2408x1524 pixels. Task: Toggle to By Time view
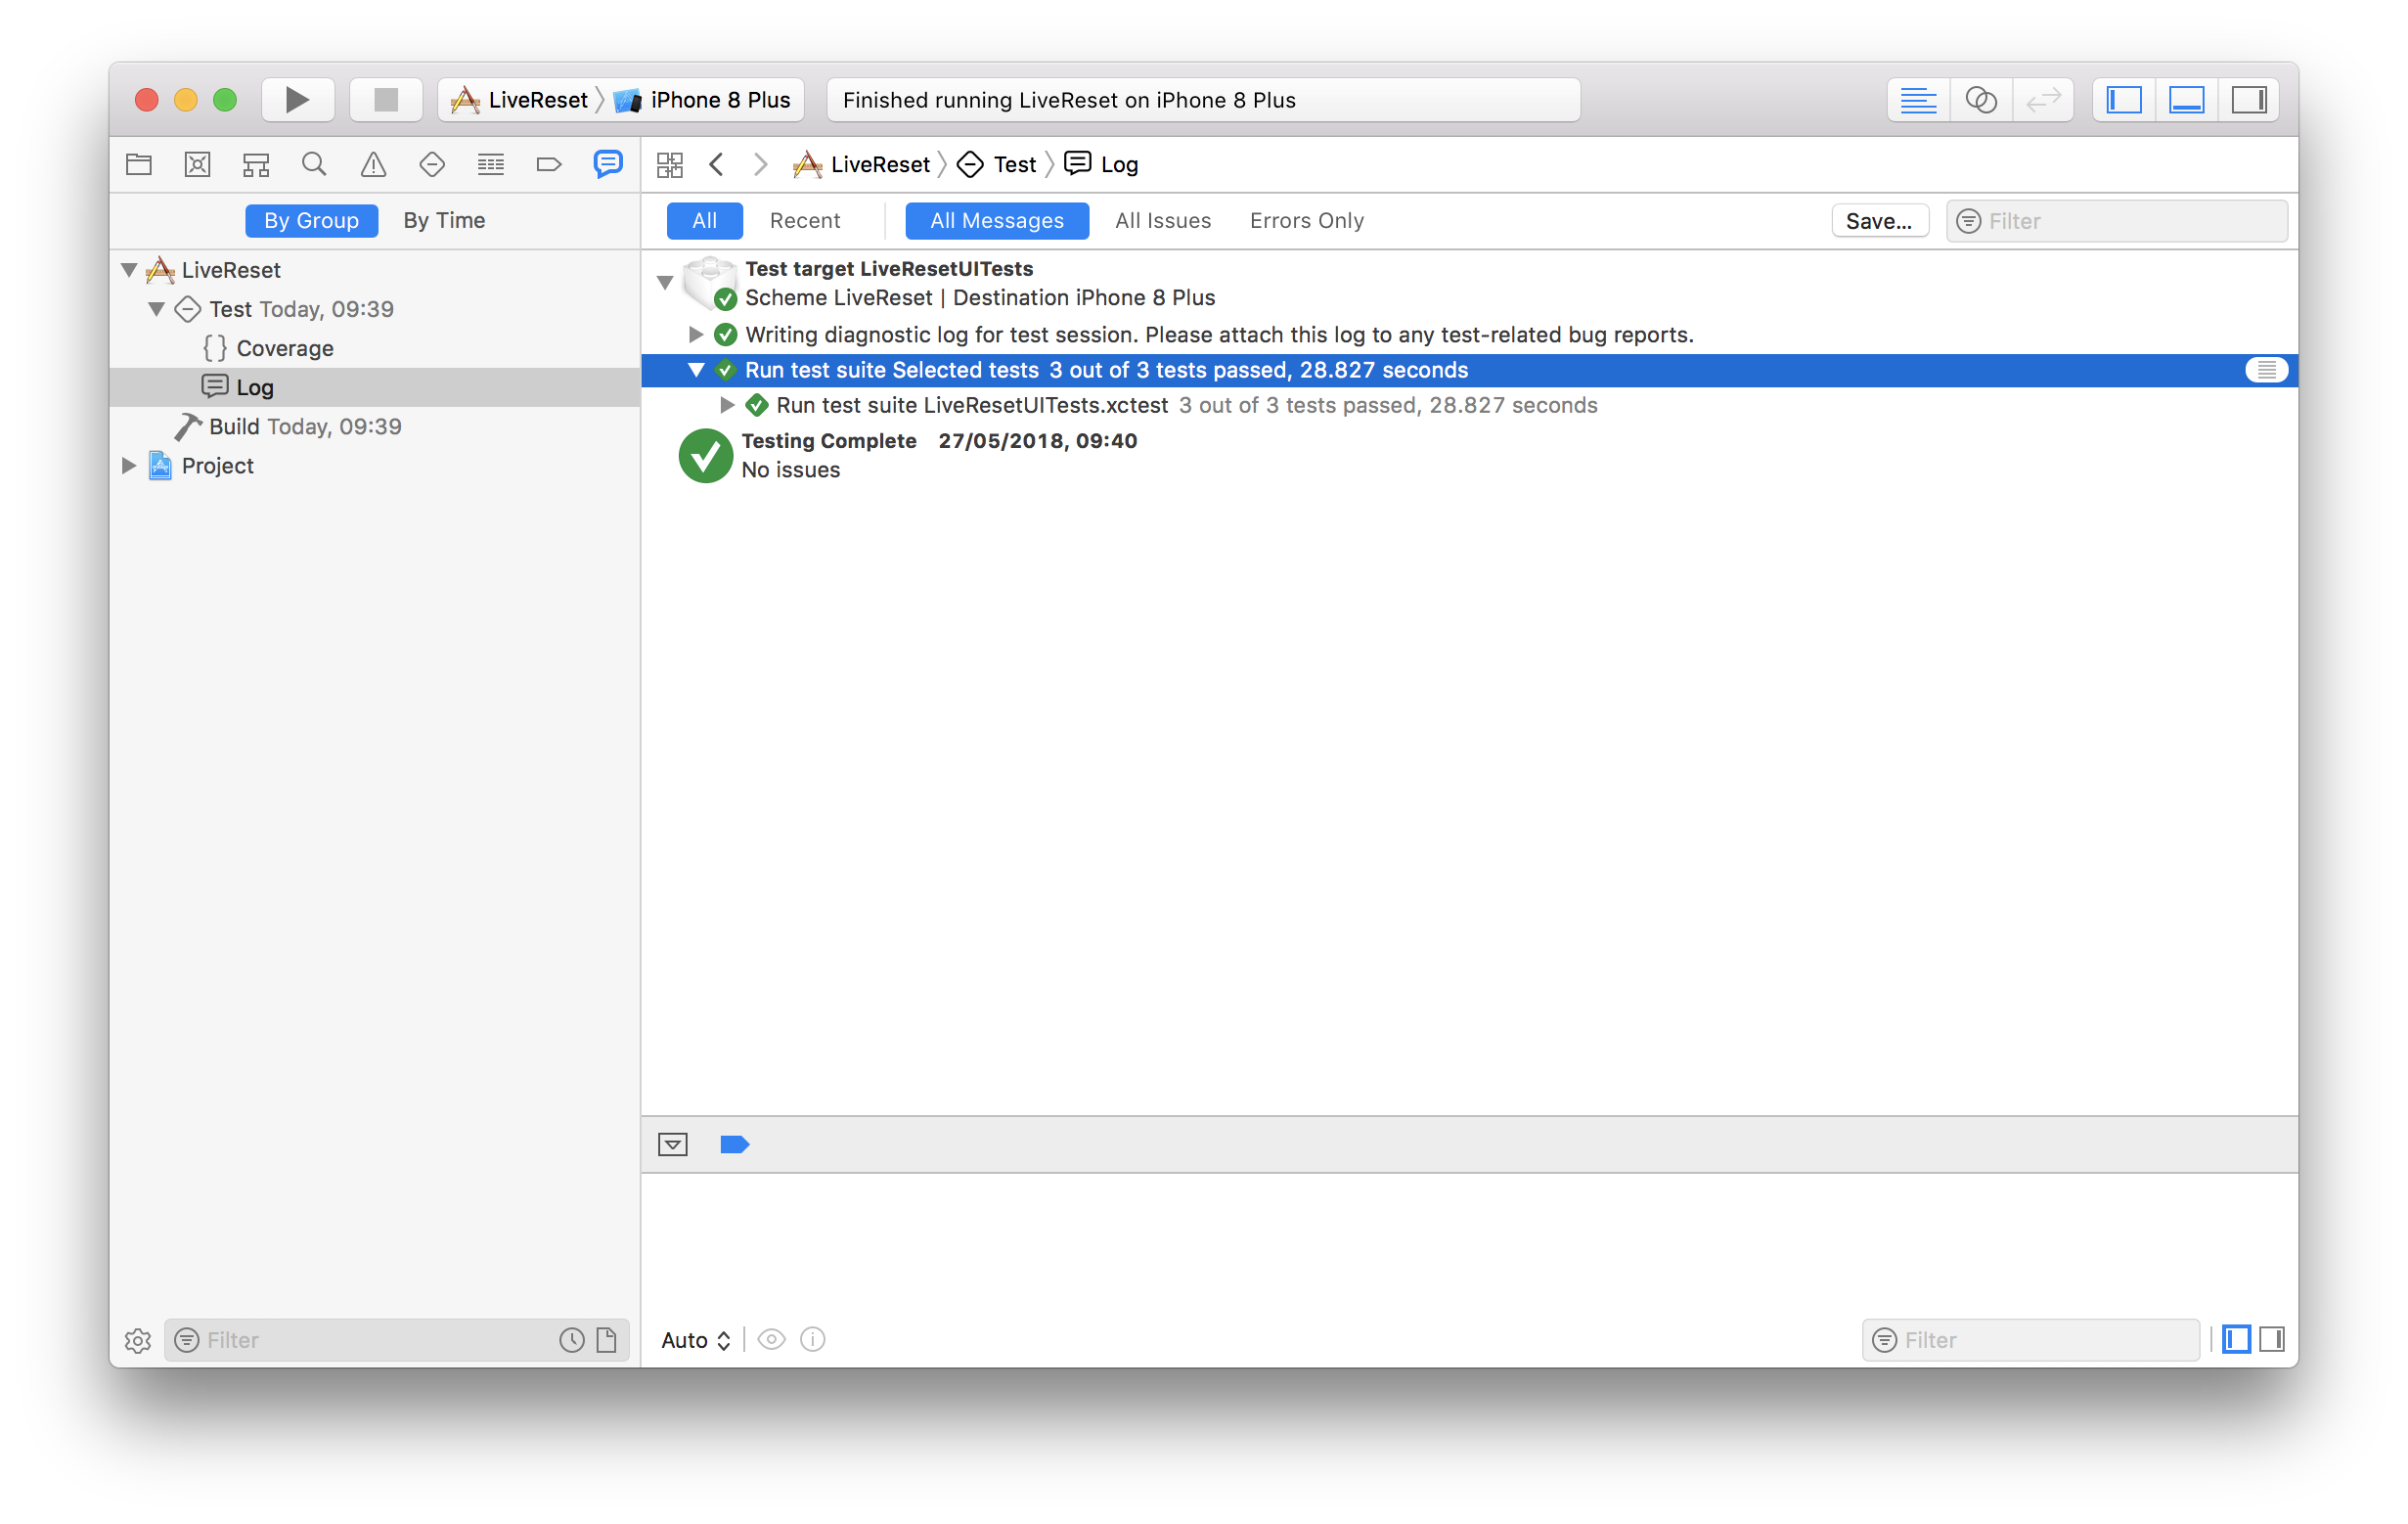(x=442, y=219)
